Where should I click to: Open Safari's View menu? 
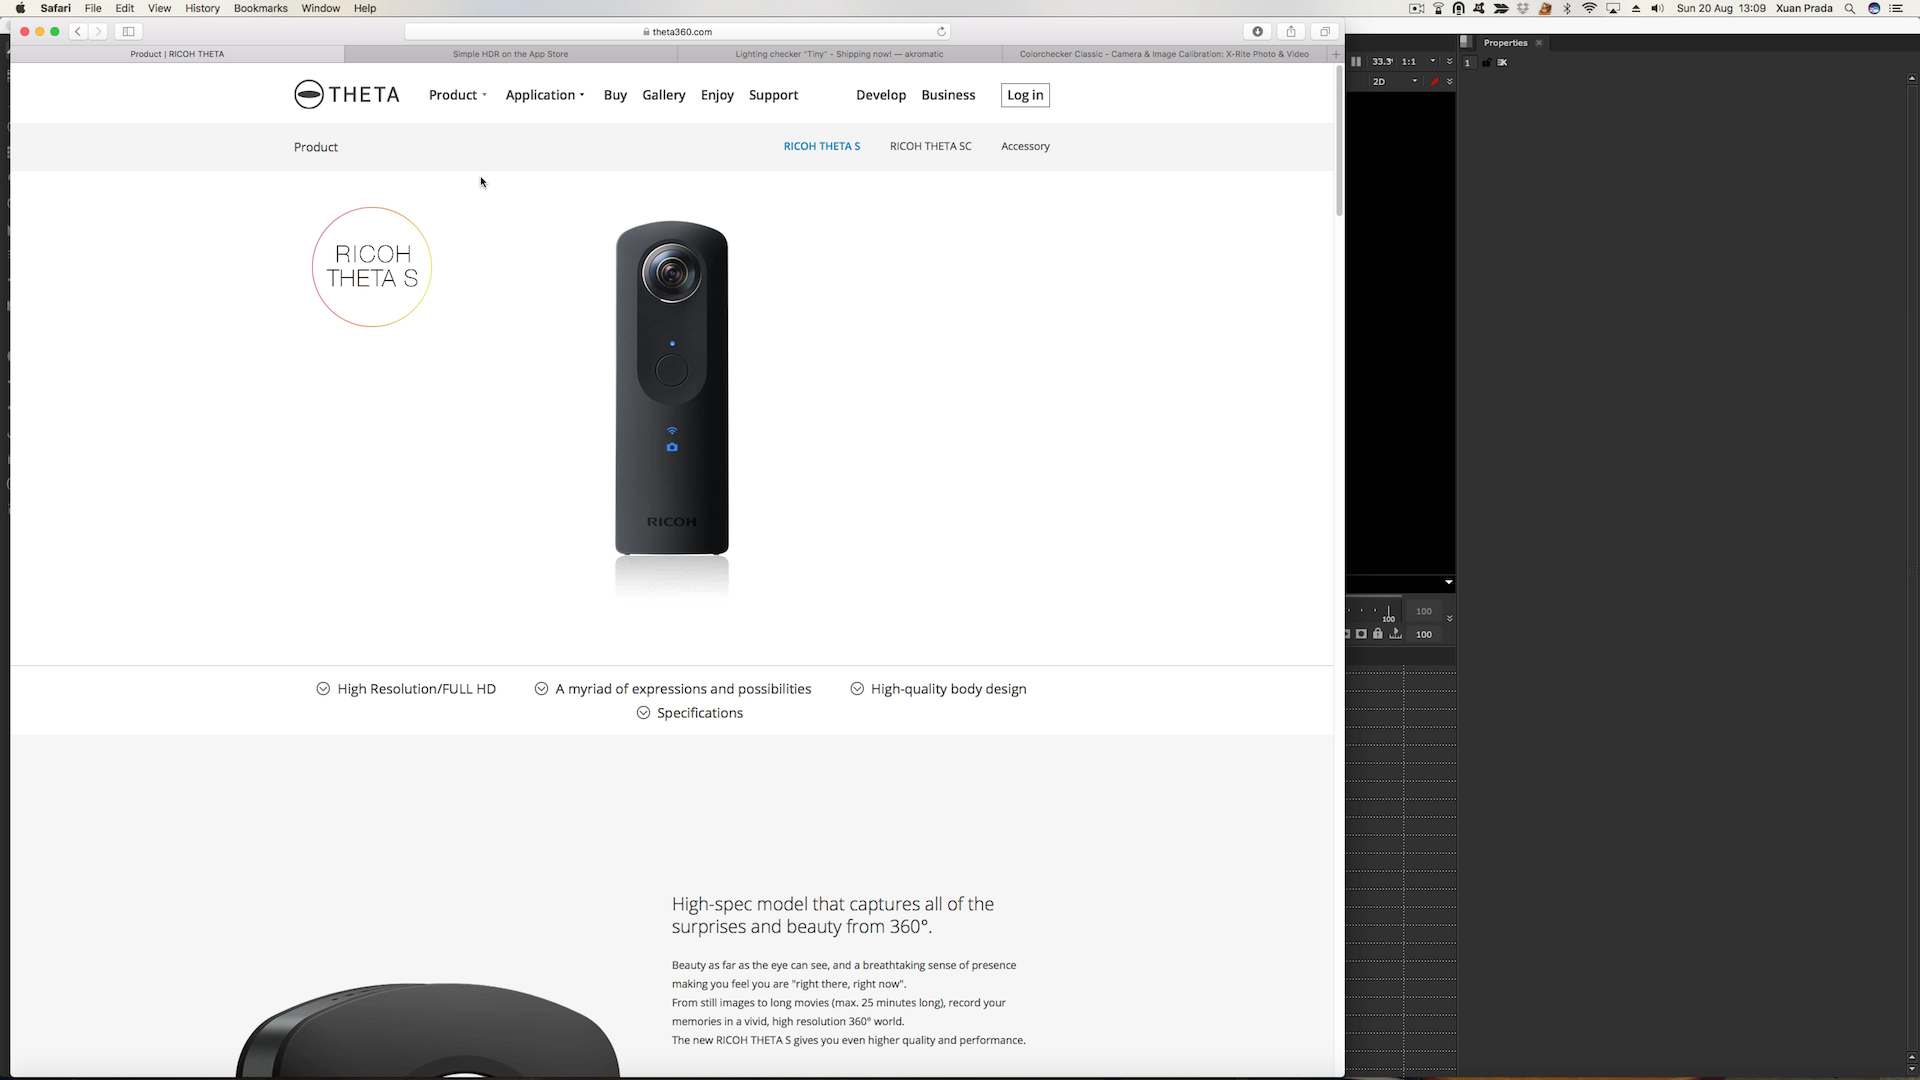[x=159, y=8]
